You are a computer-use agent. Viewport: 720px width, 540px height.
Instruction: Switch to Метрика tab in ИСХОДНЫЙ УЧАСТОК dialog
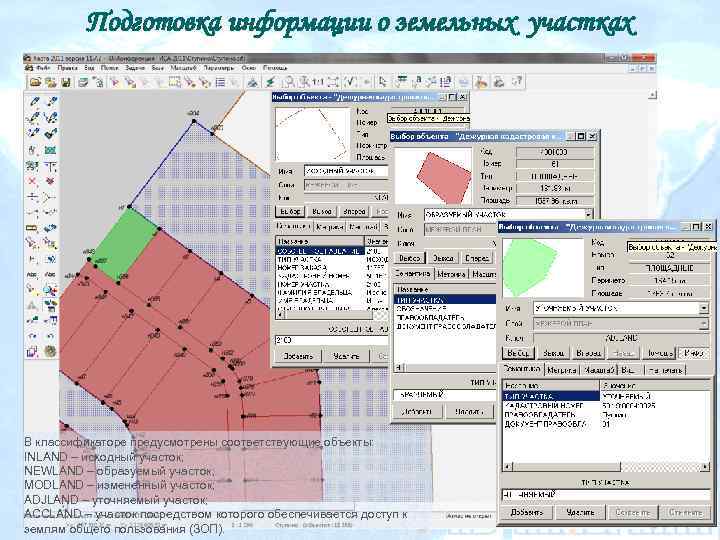pos(330,227)
